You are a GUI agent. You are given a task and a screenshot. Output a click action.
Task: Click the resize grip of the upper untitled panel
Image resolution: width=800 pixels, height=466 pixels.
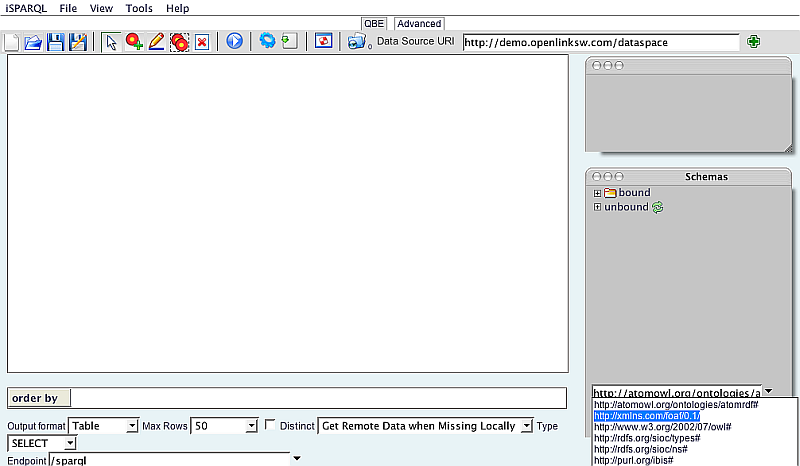pos(788,149)
